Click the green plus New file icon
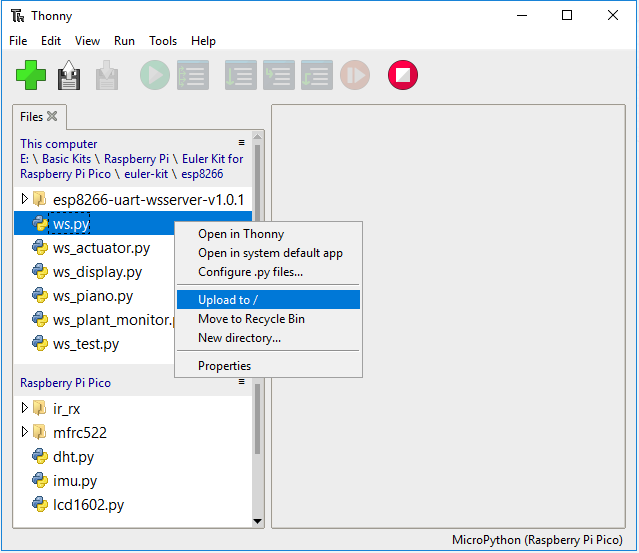This screenshot has width=639, height=553. coord(31,75)
